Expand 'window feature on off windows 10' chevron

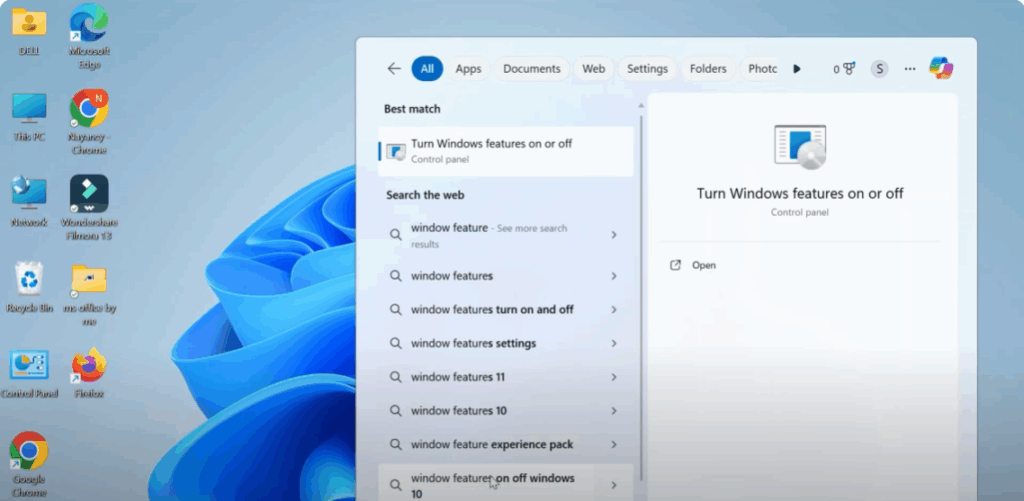[x=614, y=485]
